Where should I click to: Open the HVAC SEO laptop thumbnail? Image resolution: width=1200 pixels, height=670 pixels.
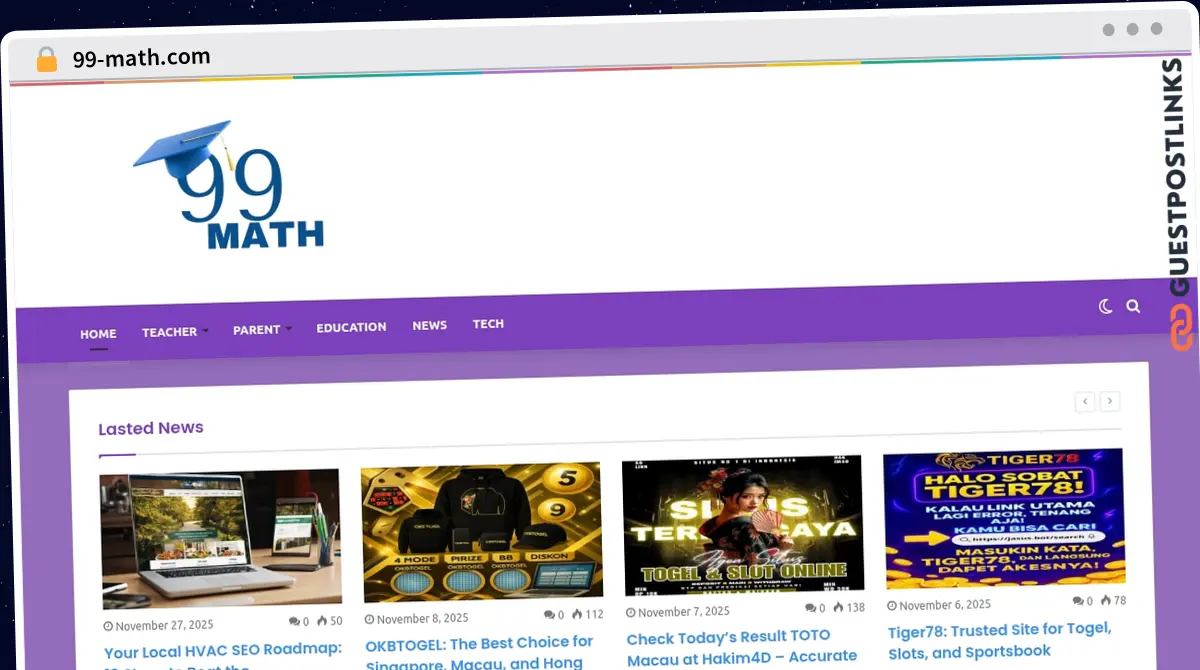[221, 539]
